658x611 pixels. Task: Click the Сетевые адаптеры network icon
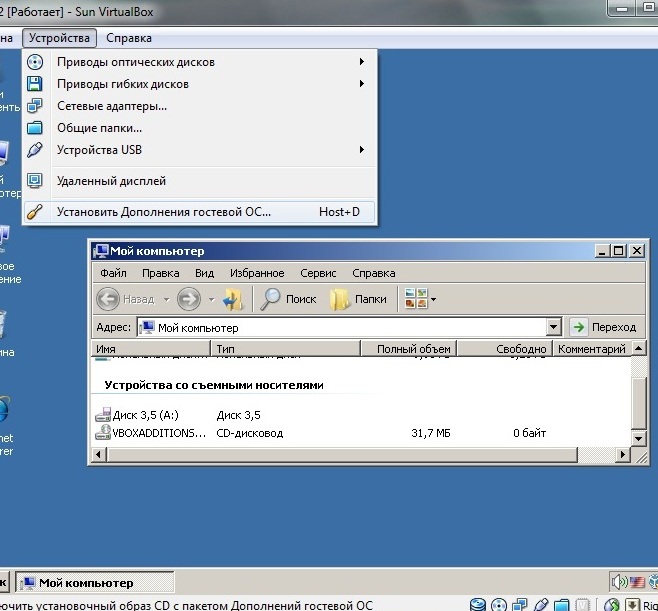click(35, 106)
